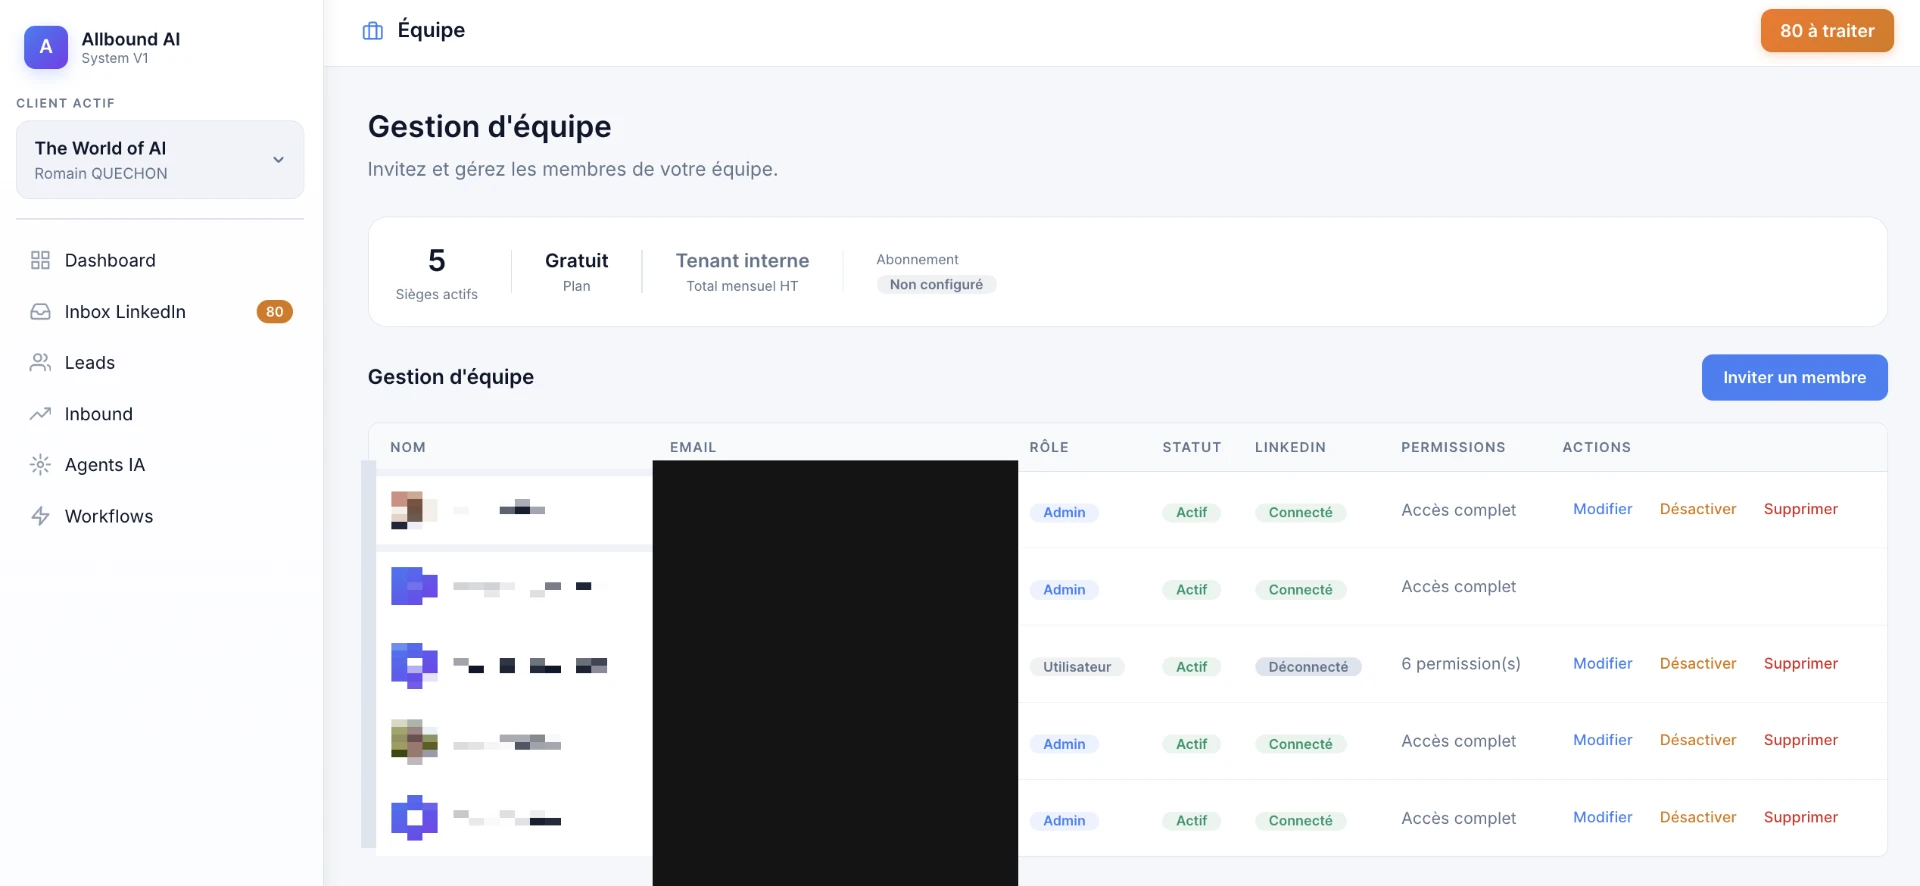Click the PERMISSIONS column header
The width and height of the screenshot is (1920, 886).
click(x=1453, y=447)
